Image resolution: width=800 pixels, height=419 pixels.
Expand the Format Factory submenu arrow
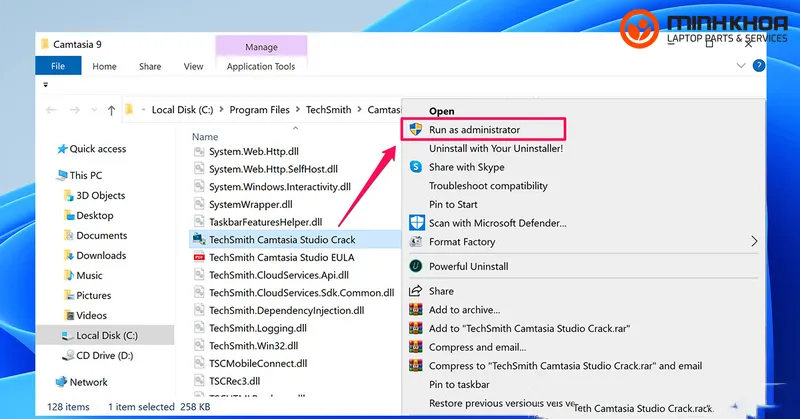(x=755, y=242)
